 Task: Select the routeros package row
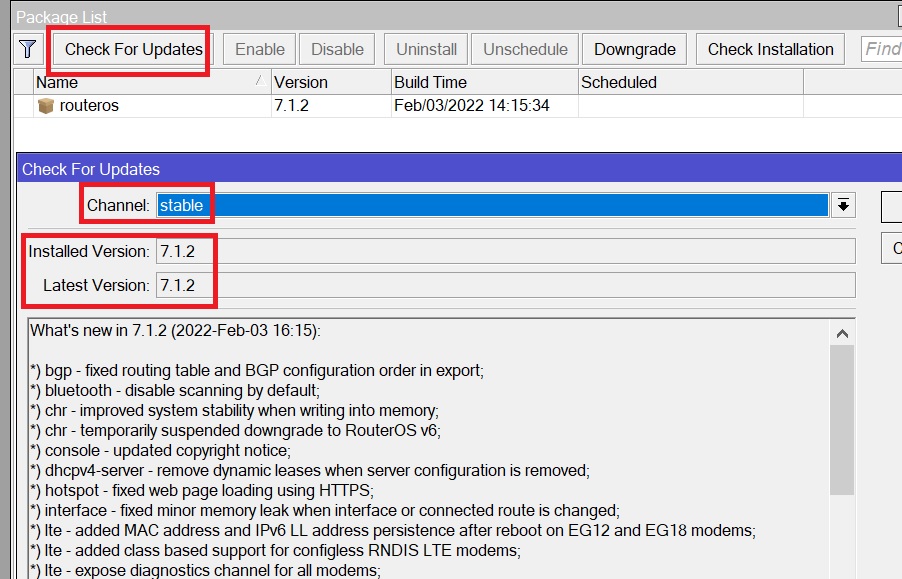[457, 106]
